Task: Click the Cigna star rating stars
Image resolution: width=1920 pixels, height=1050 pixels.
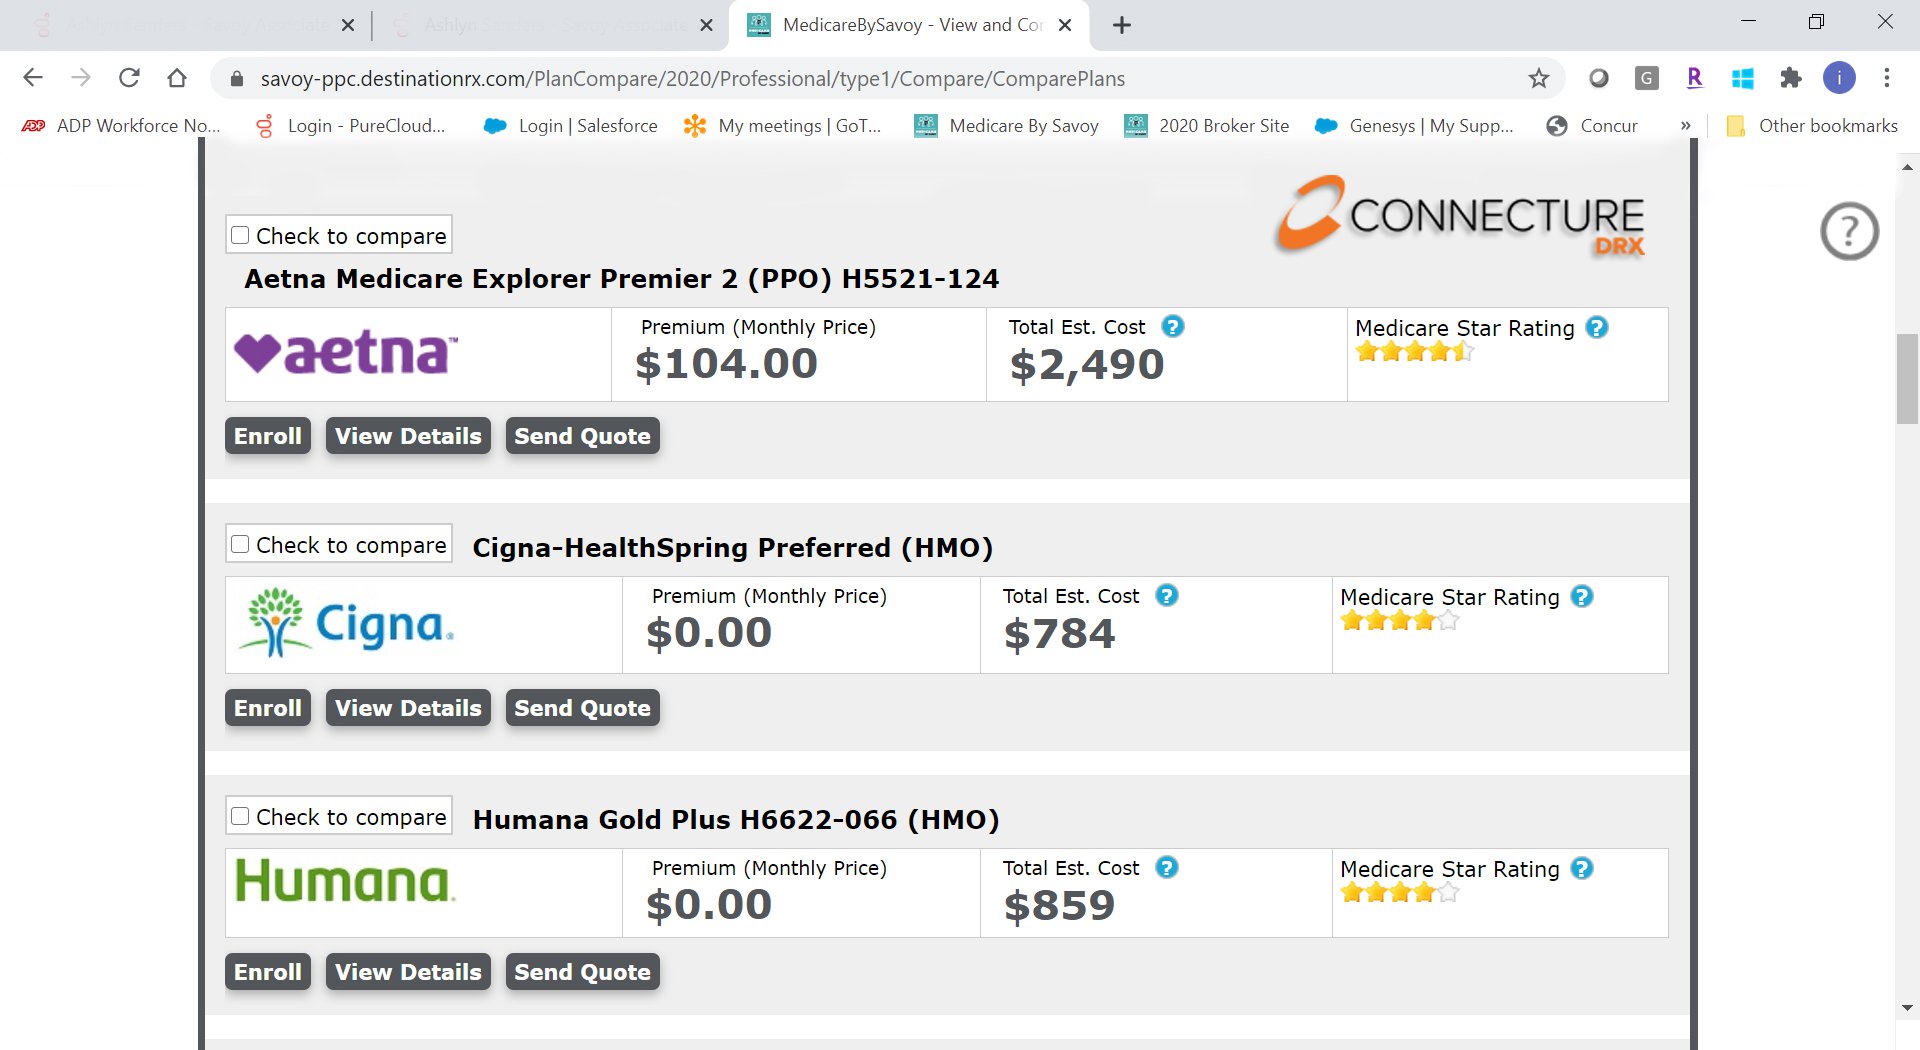Action: [1399, 620]
